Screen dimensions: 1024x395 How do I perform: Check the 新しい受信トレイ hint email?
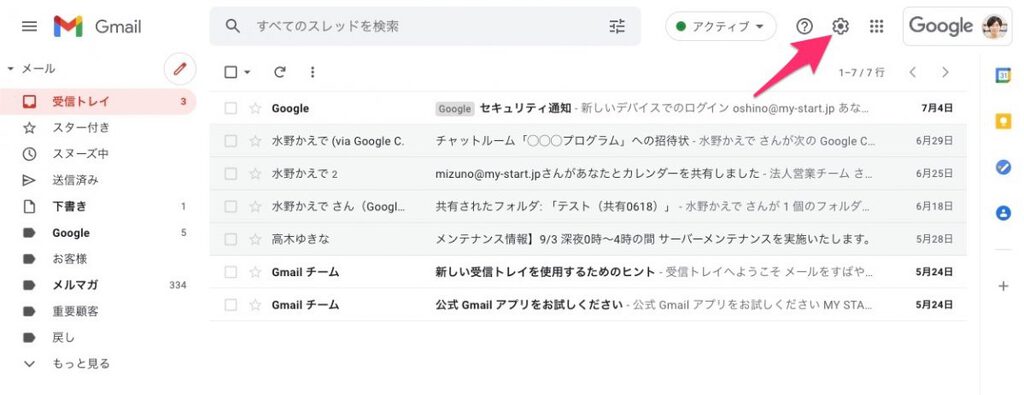pyautogui.click(x=231, y=272)
